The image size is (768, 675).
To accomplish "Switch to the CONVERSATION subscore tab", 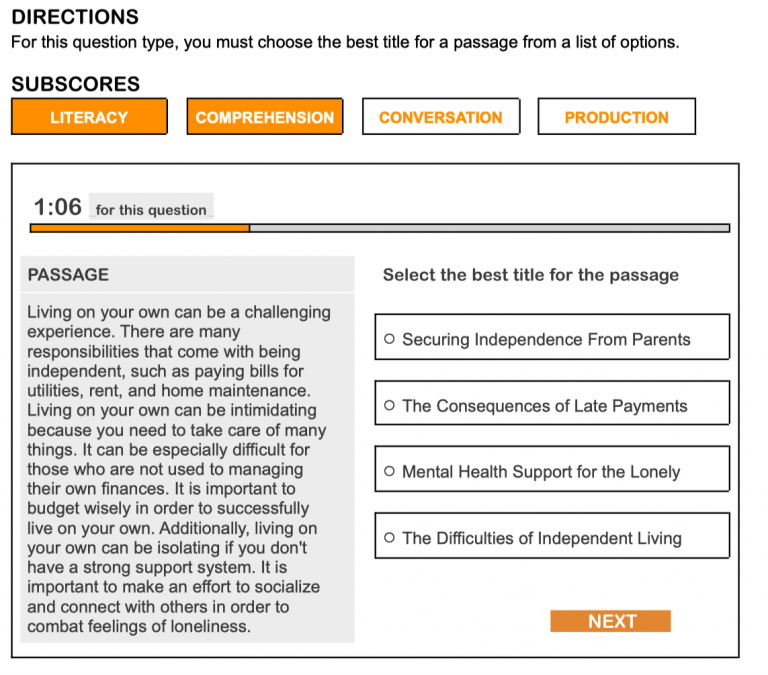I will (x=440, y=117).
